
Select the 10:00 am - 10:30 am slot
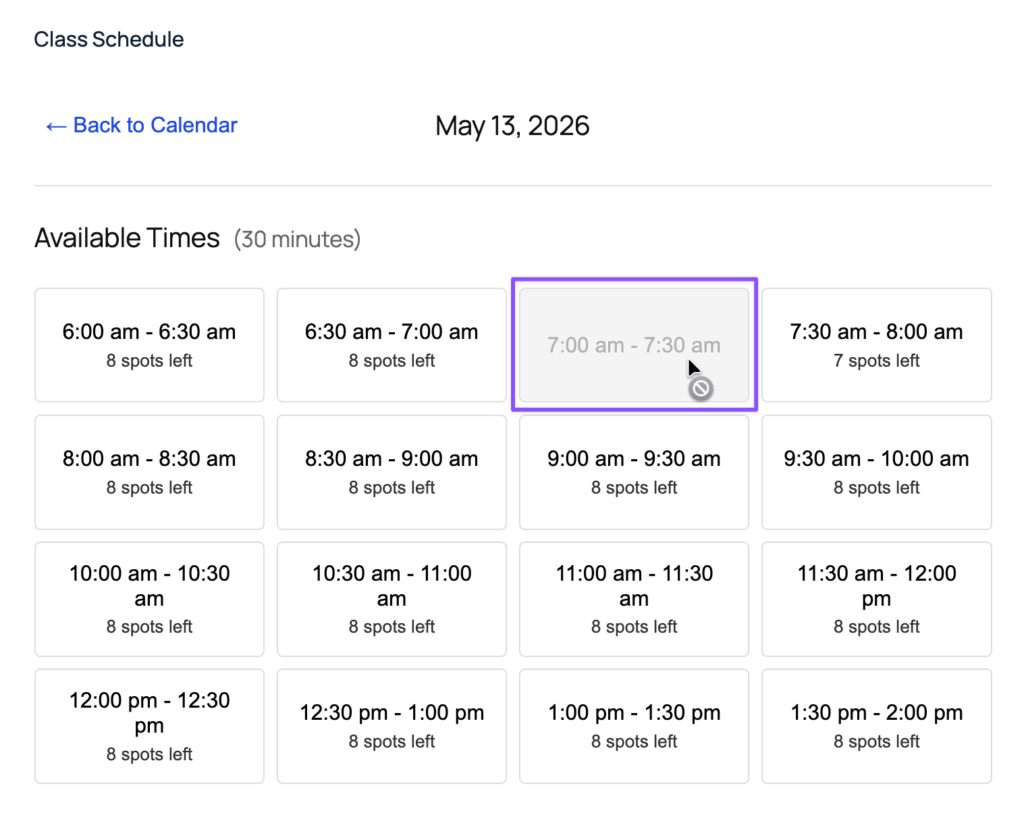(x=148, y=599)
